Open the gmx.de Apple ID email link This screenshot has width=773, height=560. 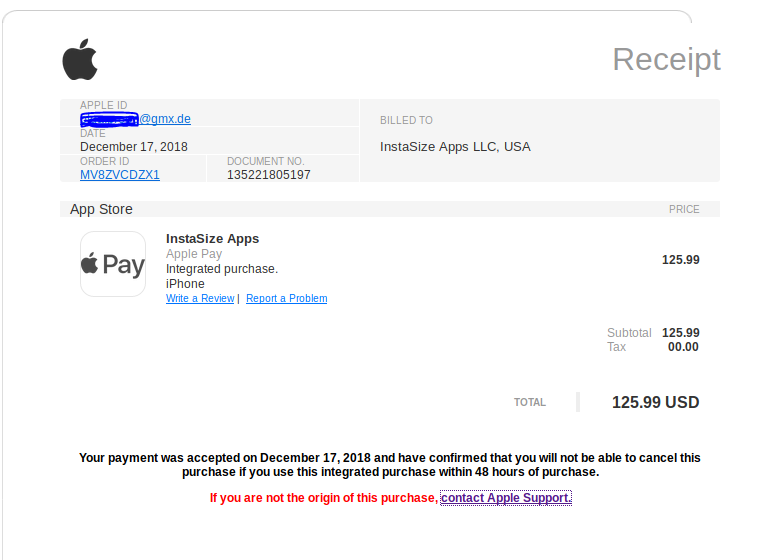click(x=136, y=119)
